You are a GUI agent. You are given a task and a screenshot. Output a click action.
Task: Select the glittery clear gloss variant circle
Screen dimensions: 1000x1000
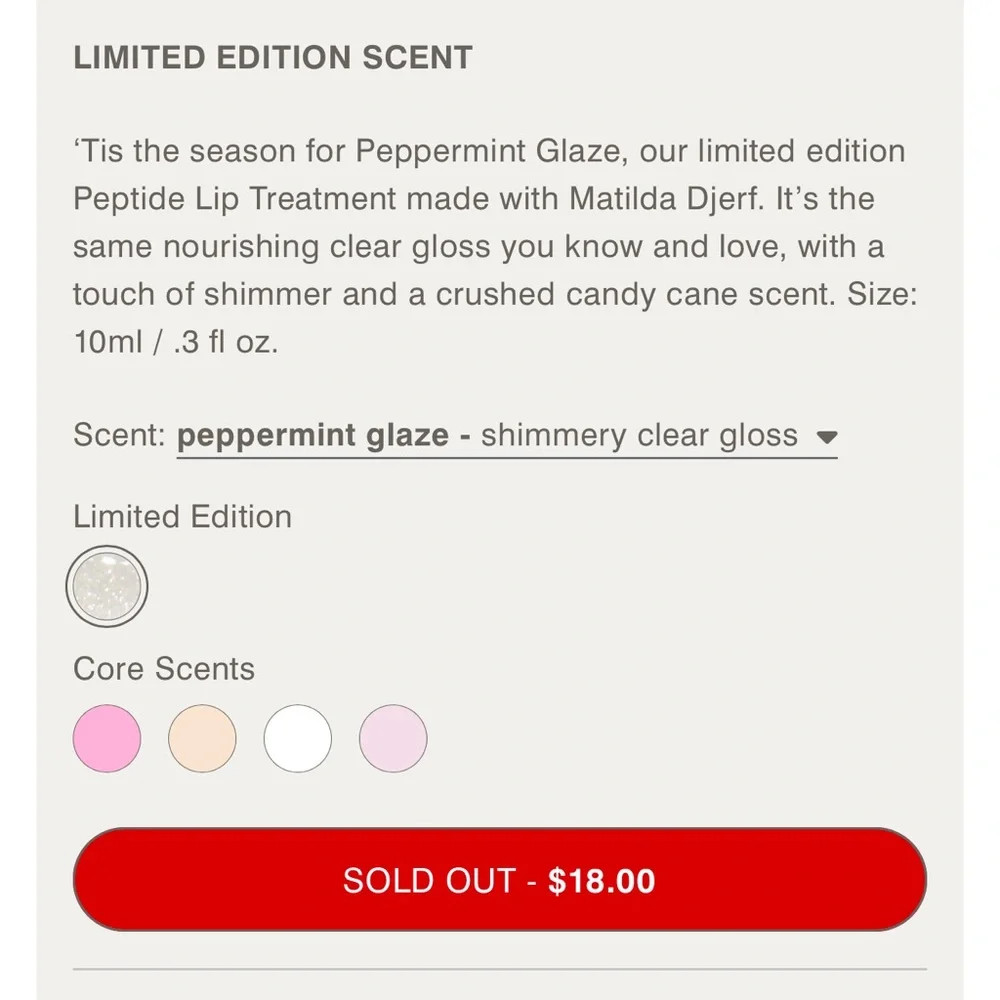107,586
